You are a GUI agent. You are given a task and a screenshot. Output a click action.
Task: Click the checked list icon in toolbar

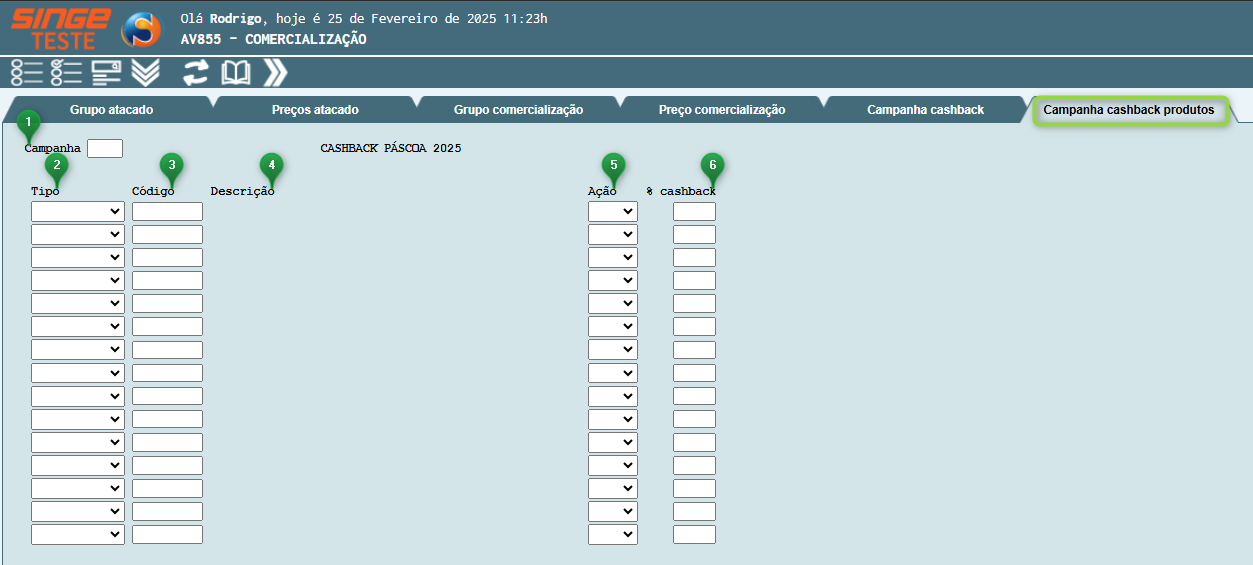pyautogui.click(x=66, y=72)
